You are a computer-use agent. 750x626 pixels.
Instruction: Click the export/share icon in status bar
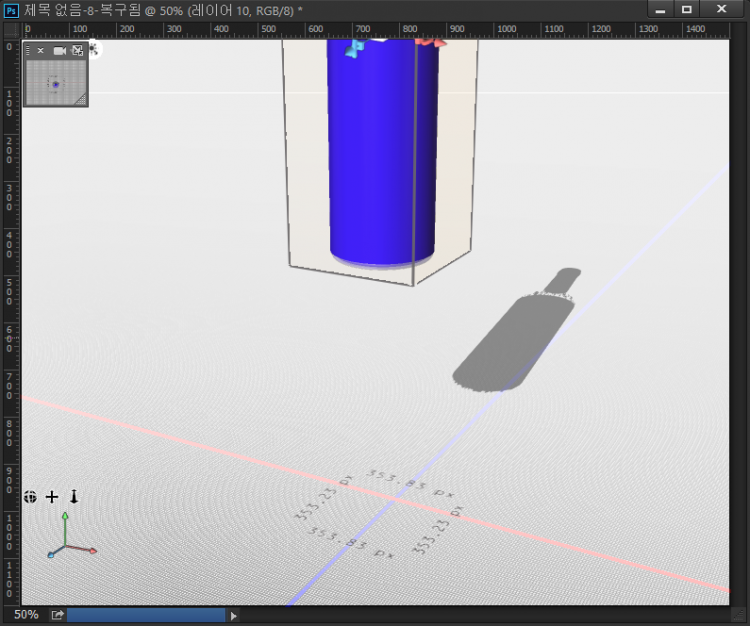(x=57, y=615)
